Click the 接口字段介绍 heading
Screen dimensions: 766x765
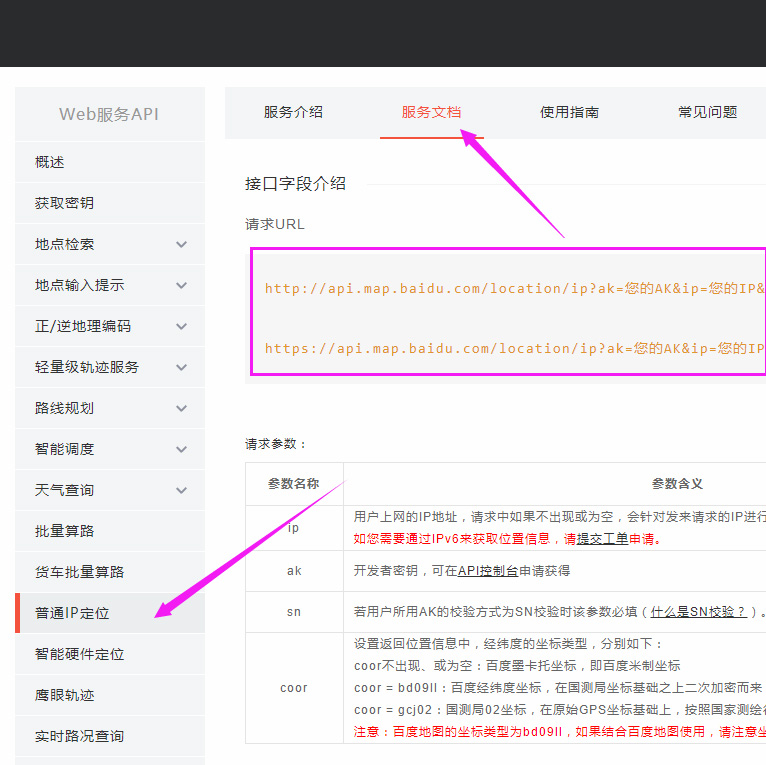coord(295,184)
